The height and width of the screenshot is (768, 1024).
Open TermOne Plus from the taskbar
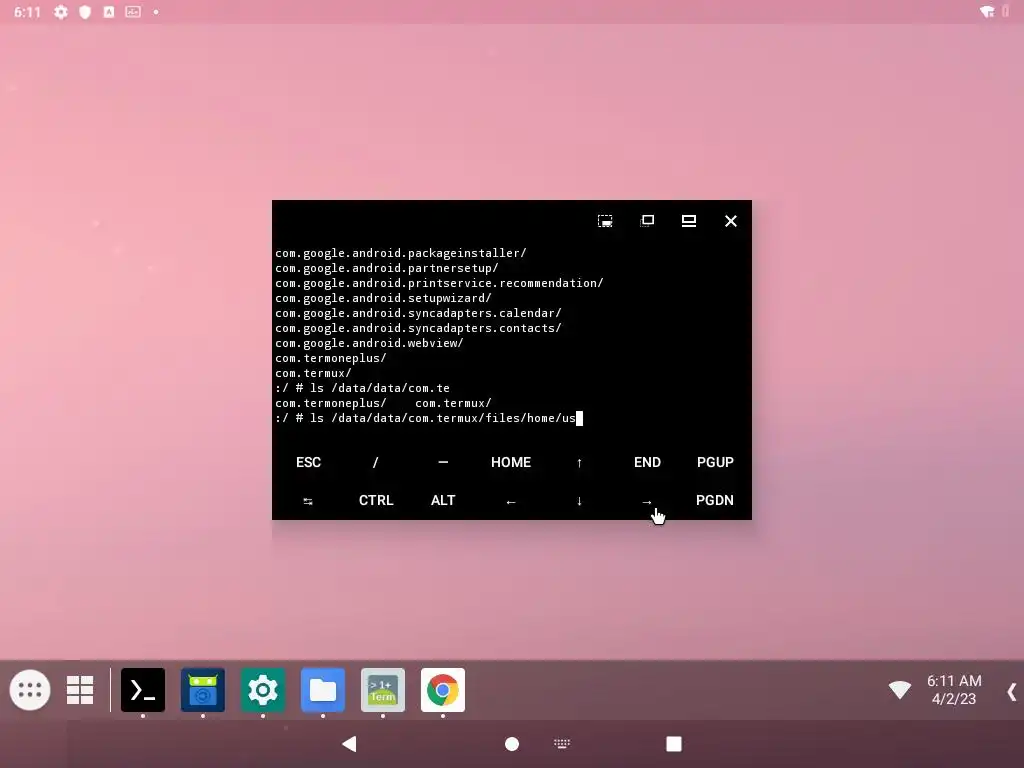(x=383, y=690)
